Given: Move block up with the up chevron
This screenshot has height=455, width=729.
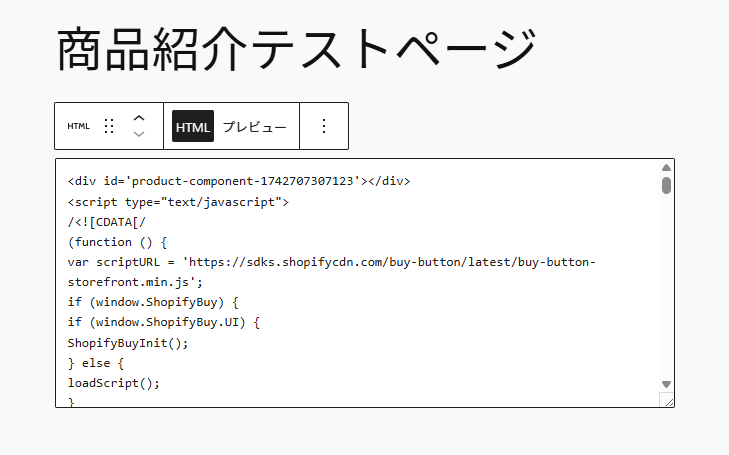Looking at the screenshot, I should tap(139, 118).
